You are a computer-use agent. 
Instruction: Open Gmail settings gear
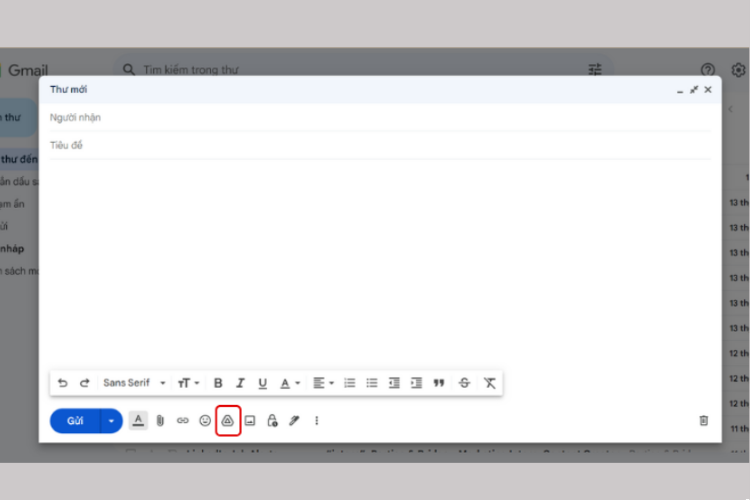pos(739,70)
